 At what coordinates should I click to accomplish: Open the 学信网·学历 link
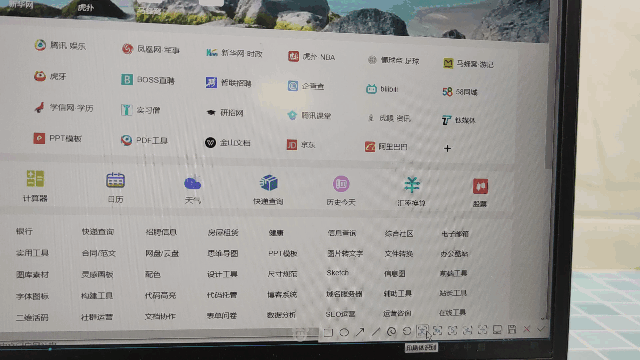click(x=64, y=108)
